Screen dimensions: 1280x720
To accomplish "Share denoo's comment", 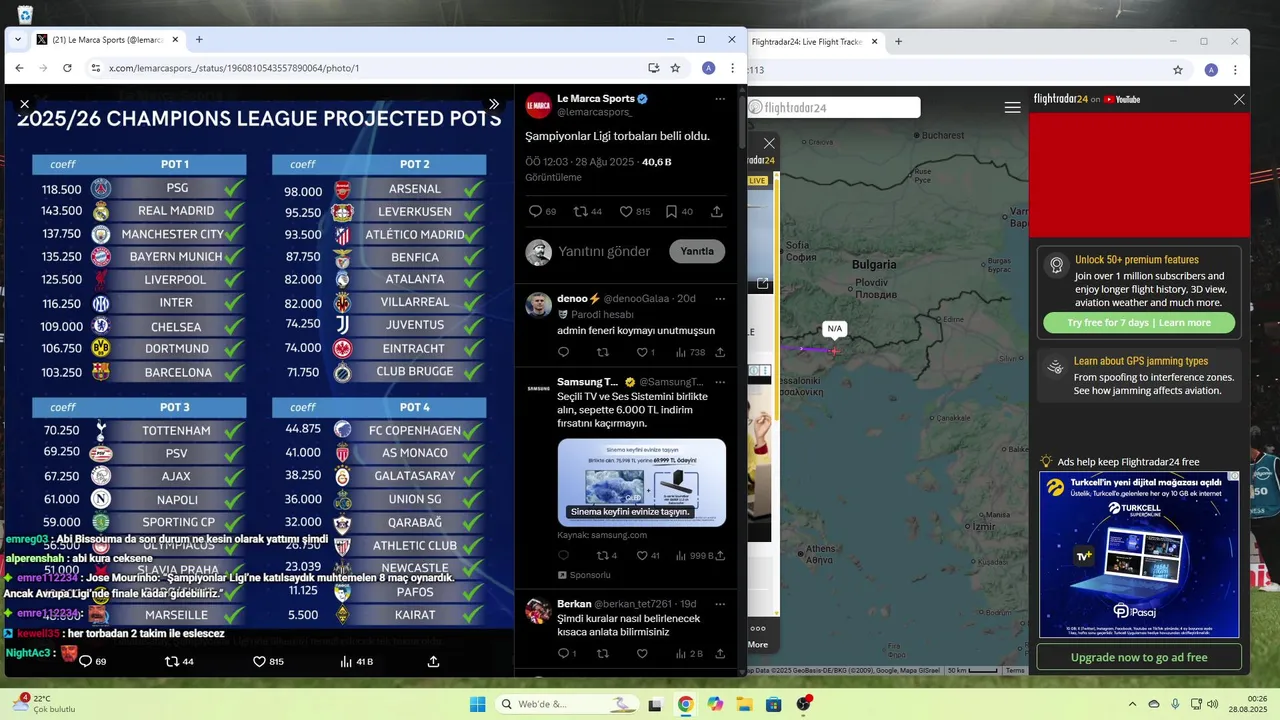I will point(720,352).
